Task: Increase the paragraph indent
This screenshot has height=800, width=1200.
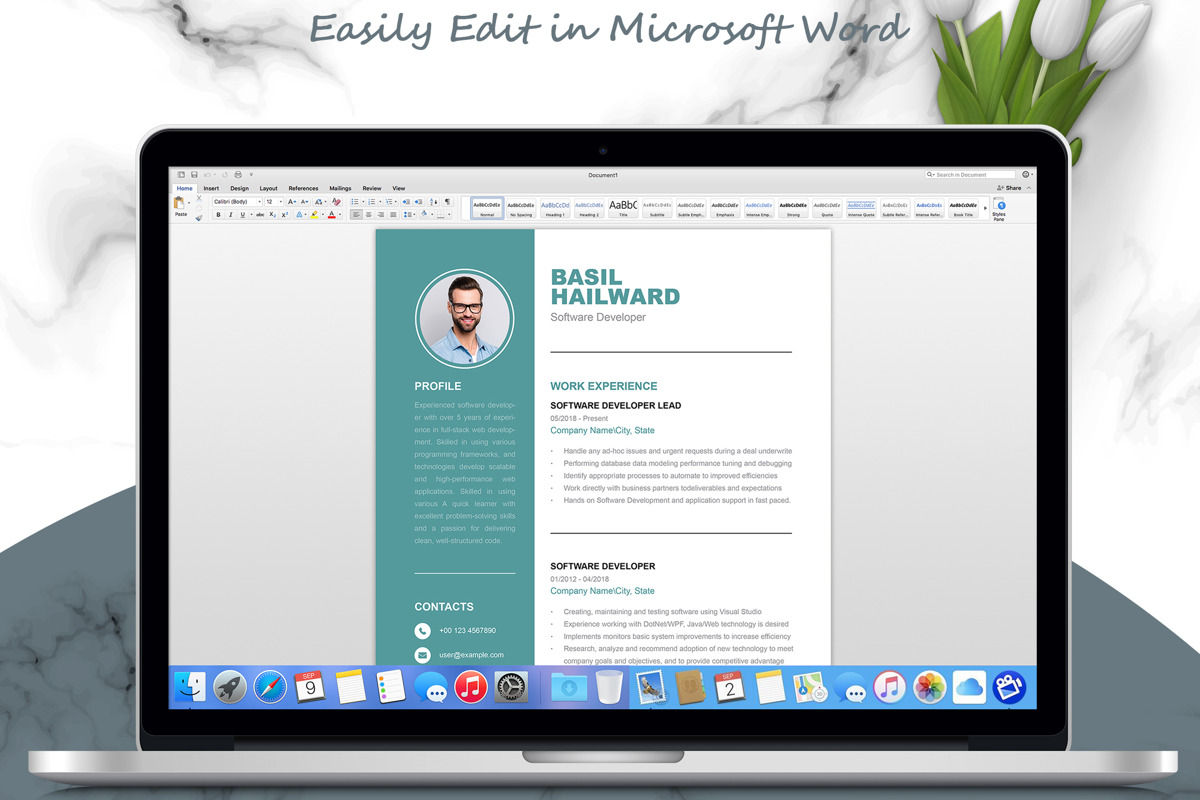Action: click(419, 202)
